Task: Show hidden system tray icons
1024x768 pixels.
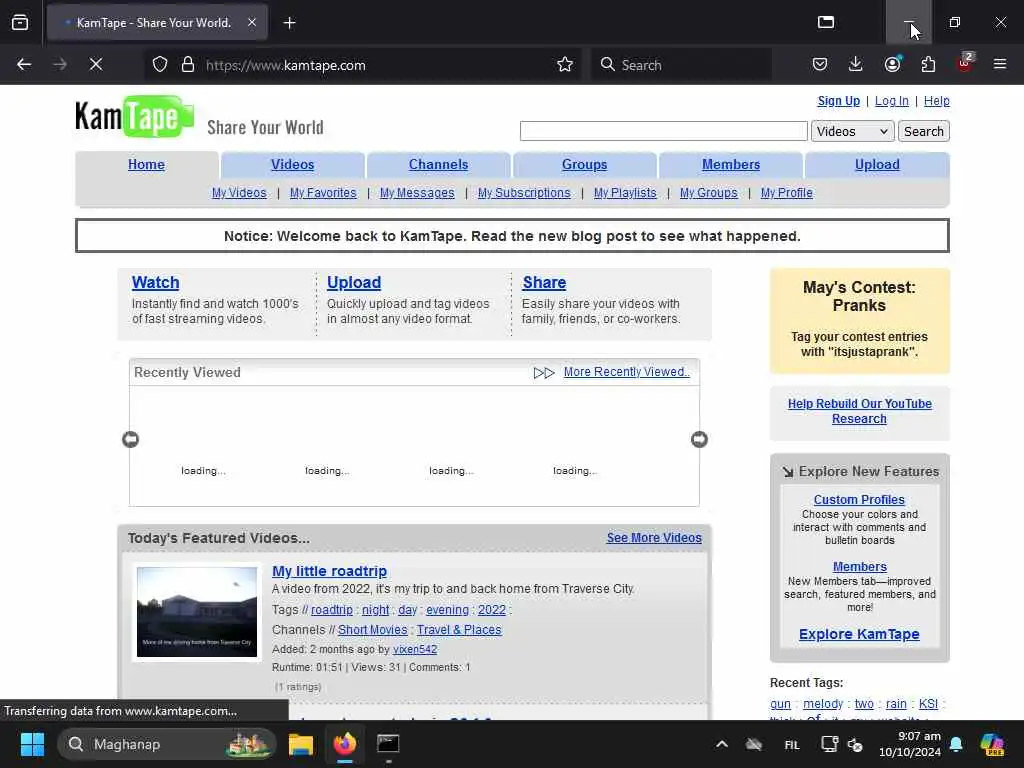Action: (722, 744)
